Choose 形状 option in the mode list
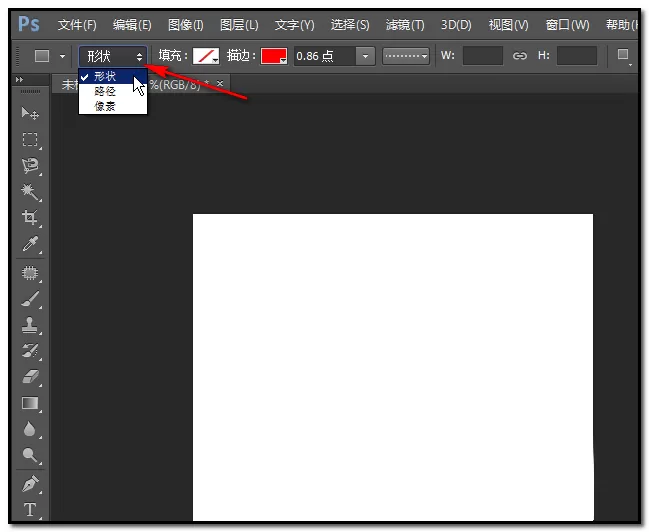Image resolution: width=649 pixels, height=532 pixels. click(x=113, y=76)
